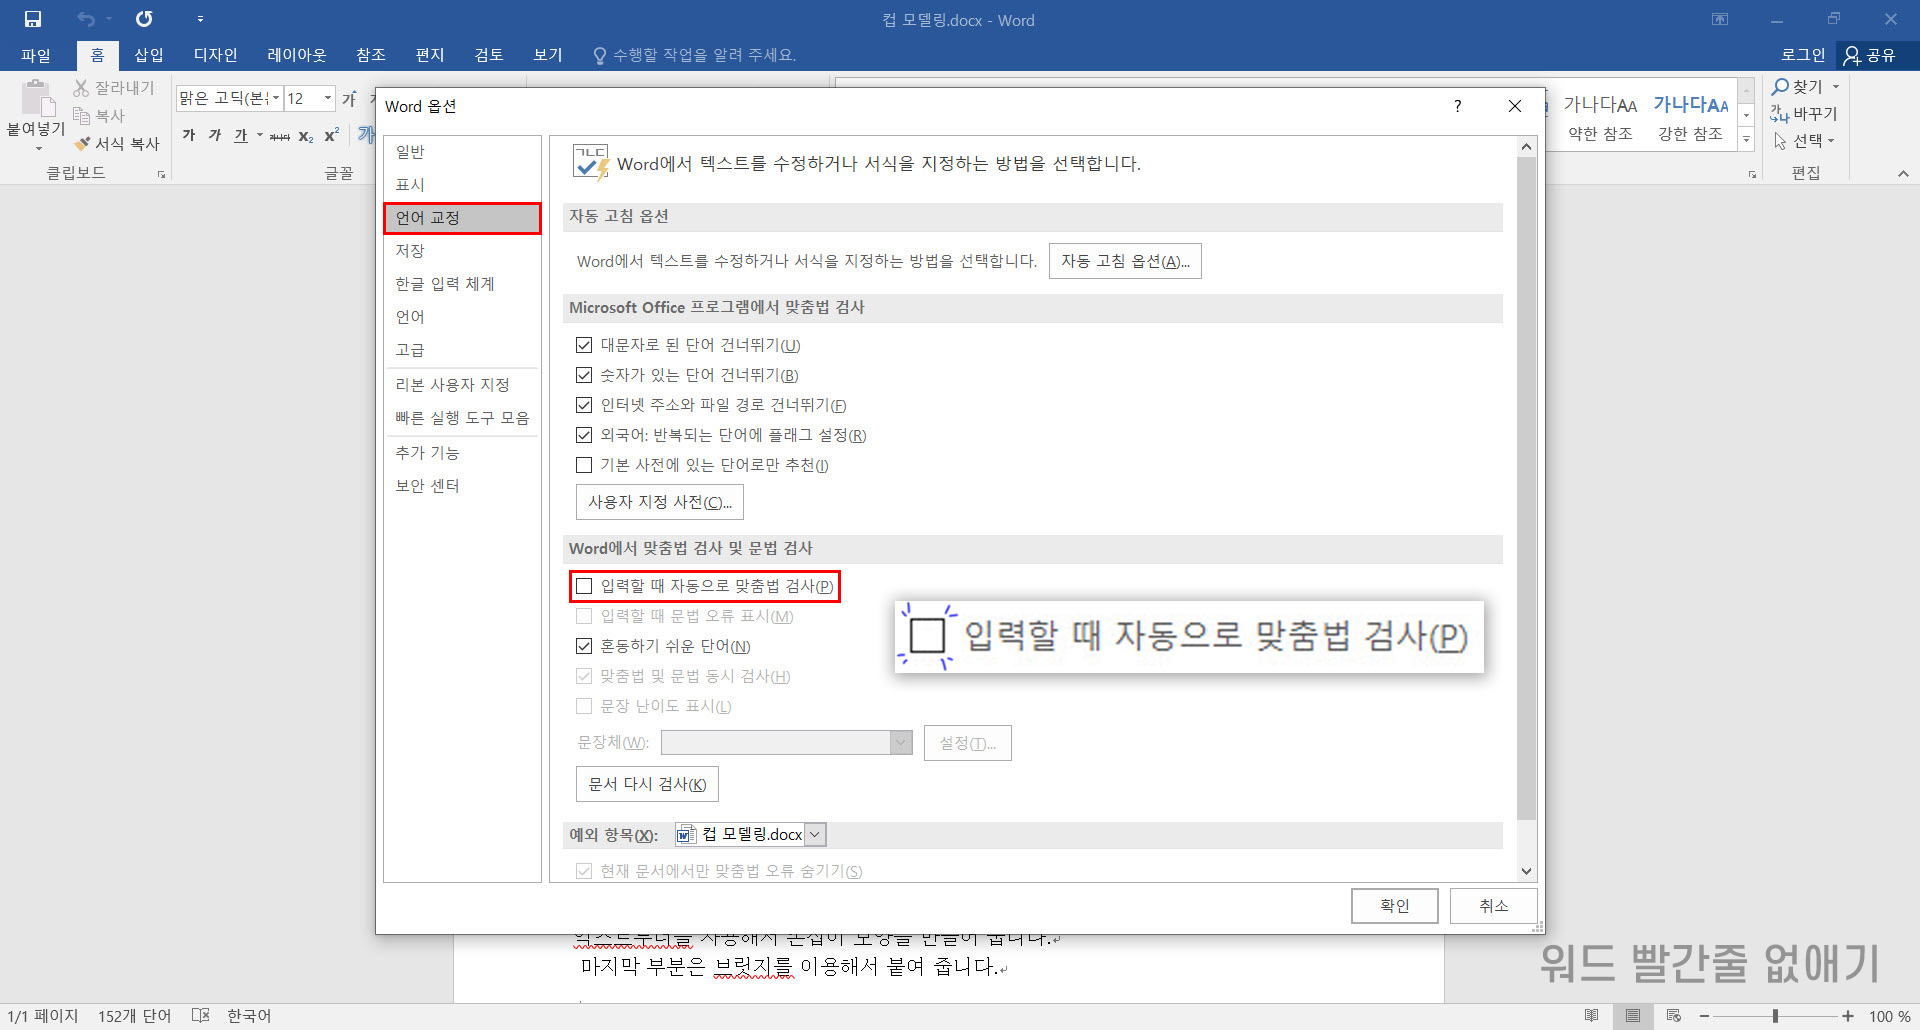This screenshot has width=1920, height=1030.
Task: Open the underline style dropdown arrow
Action: (x=260, y=135)
